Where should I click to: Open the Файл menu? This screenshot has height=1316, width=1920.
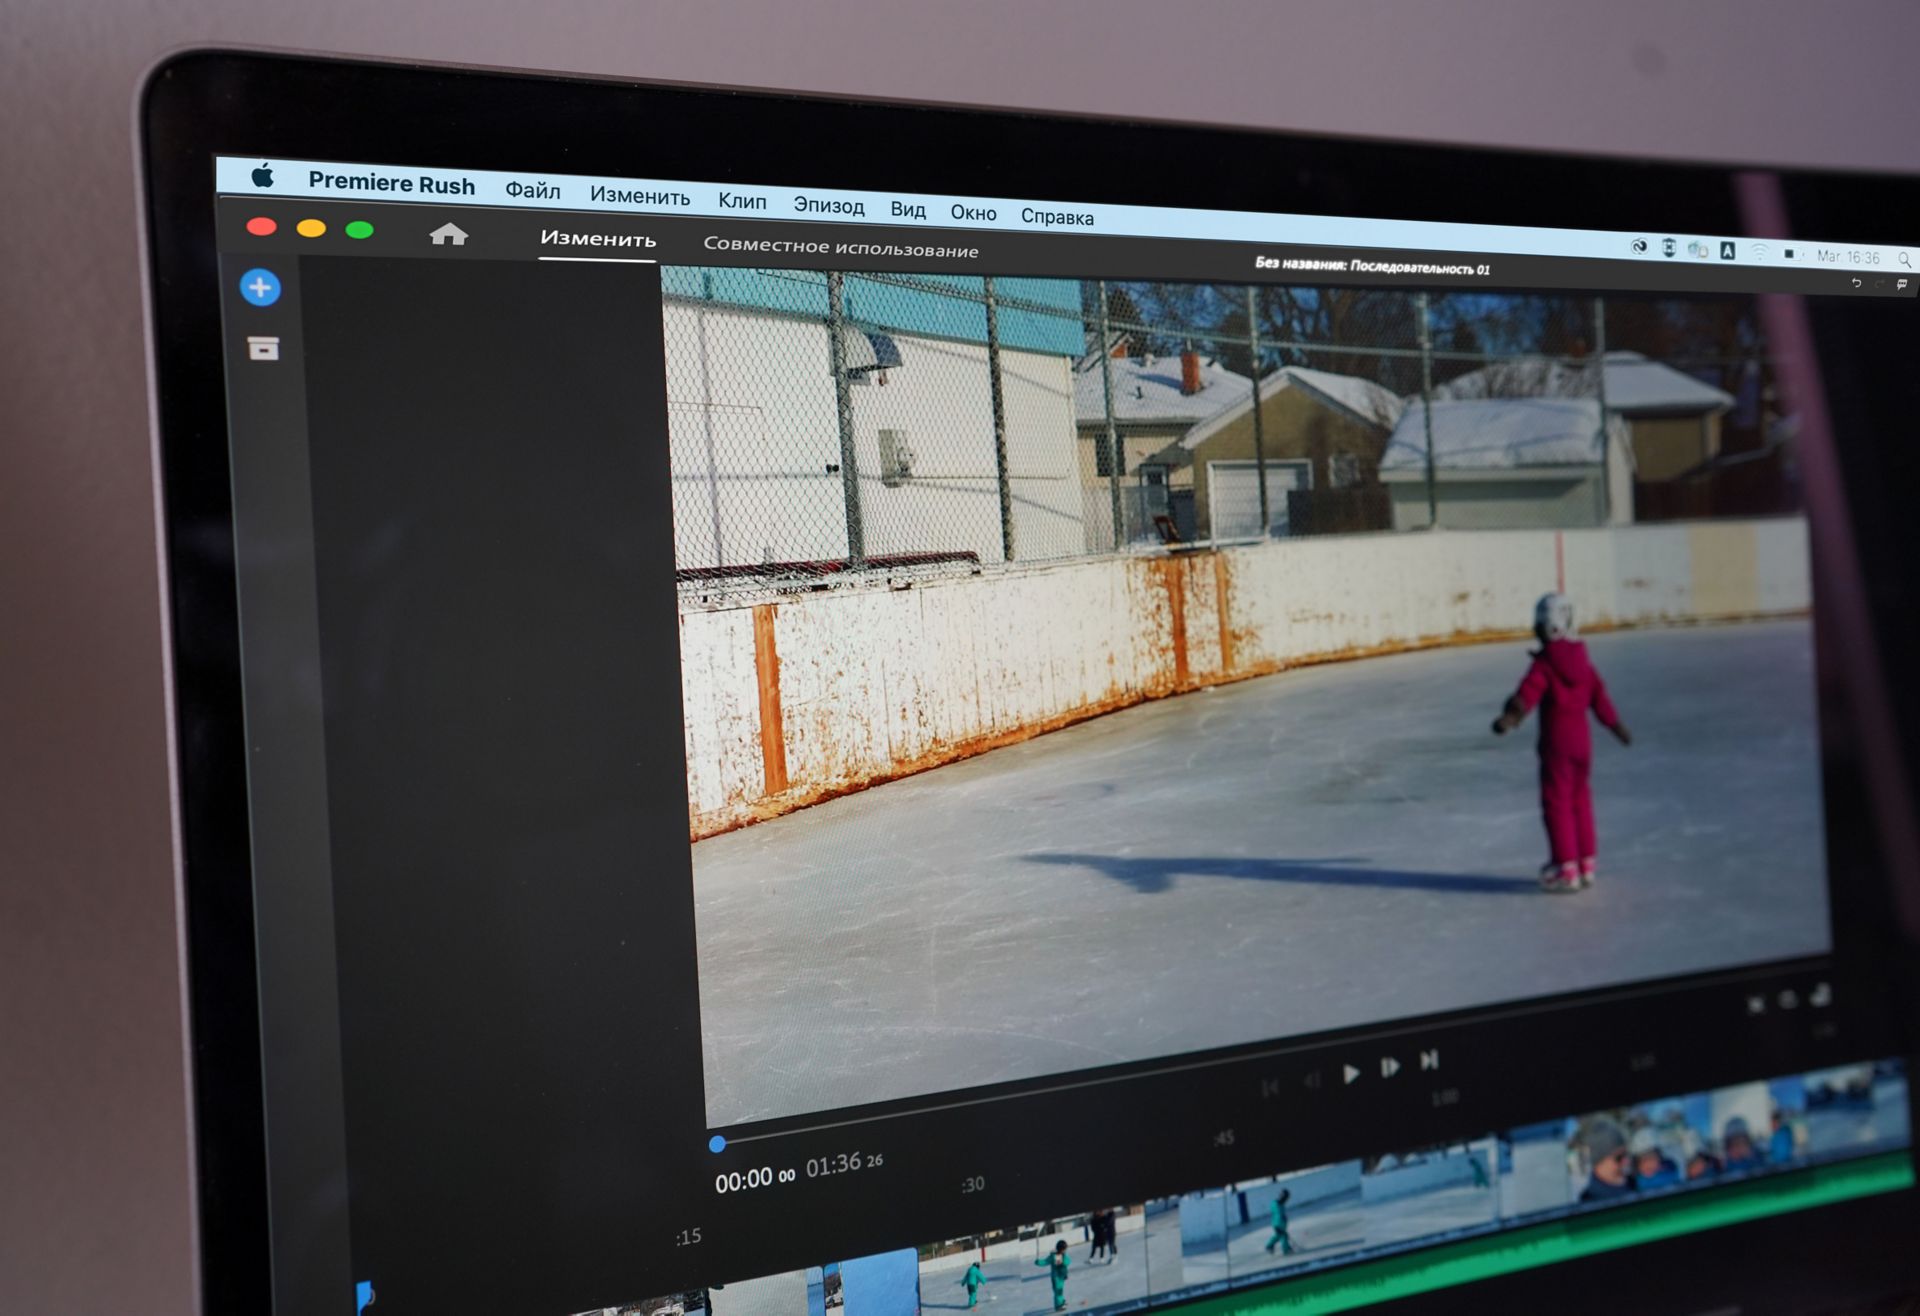(533, 190)
